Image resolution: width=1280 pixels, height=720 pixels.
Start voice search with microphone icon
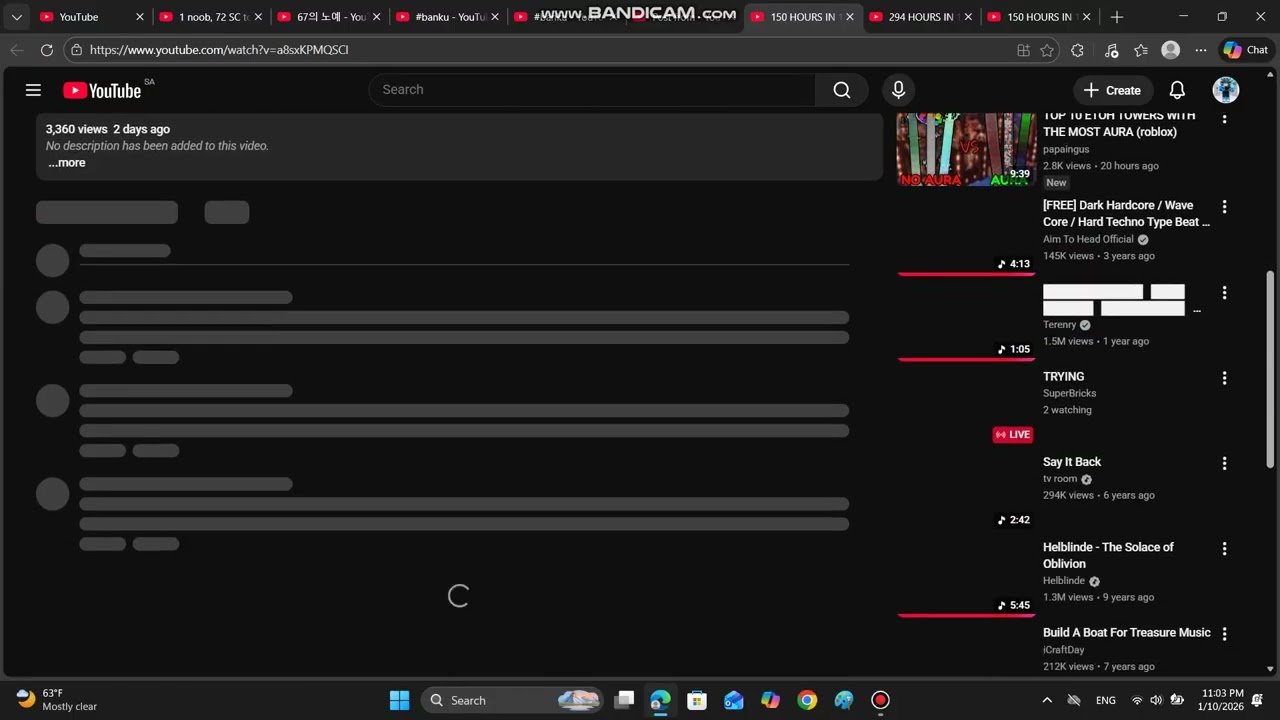898,90
